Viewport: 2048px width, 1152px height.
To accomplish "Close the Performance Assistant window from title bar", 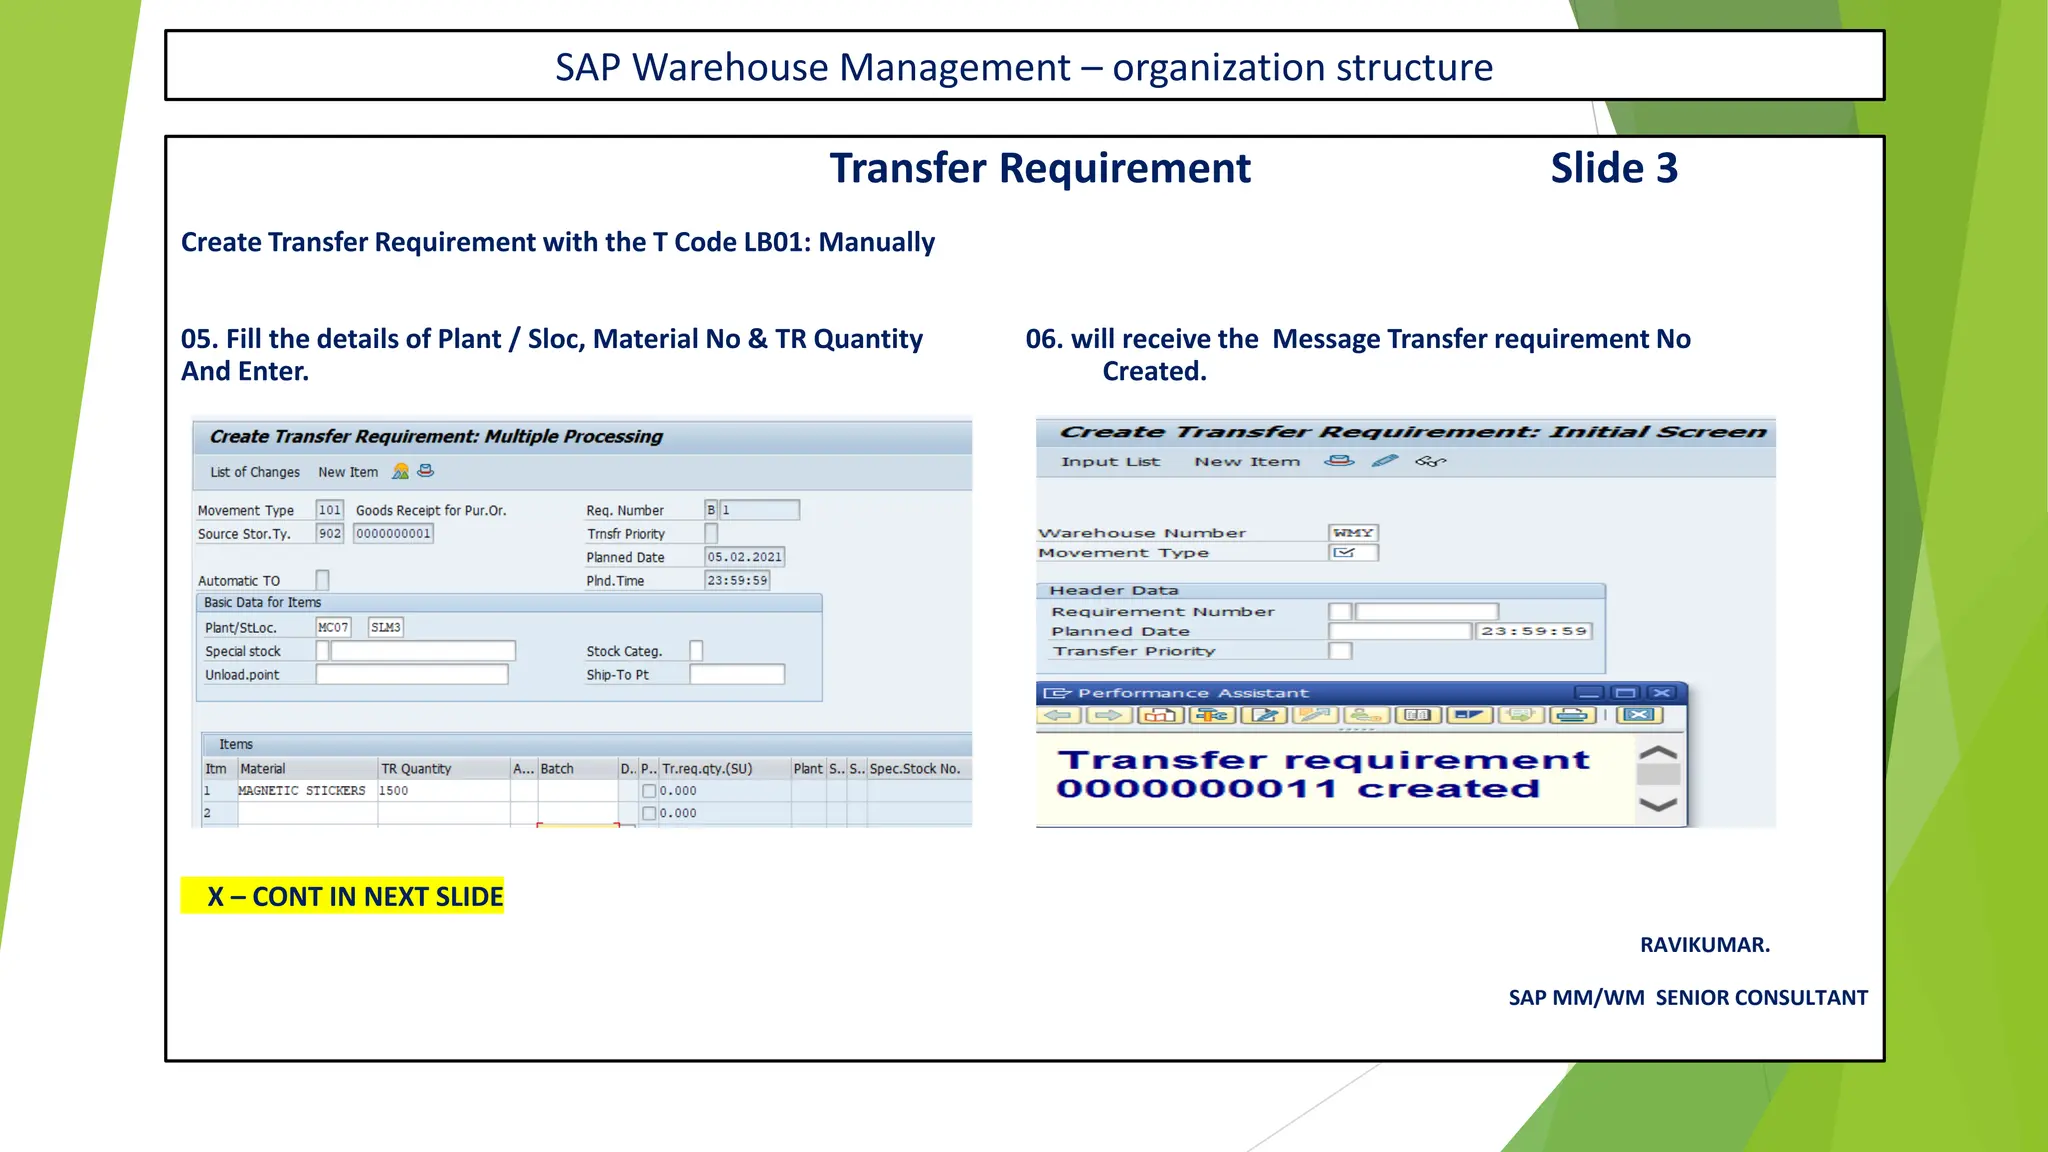I will click(x=1662, y=693).
